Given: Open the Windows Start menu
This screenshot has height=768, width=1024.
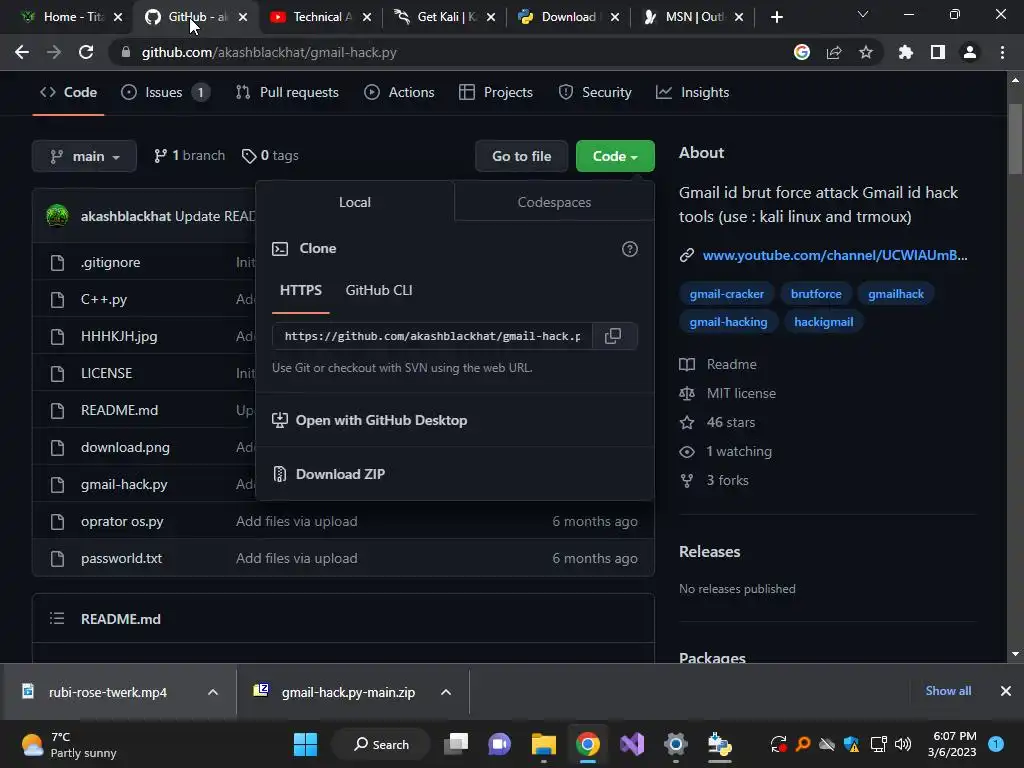Looking at the screenshot, I should tap(305, 744).
